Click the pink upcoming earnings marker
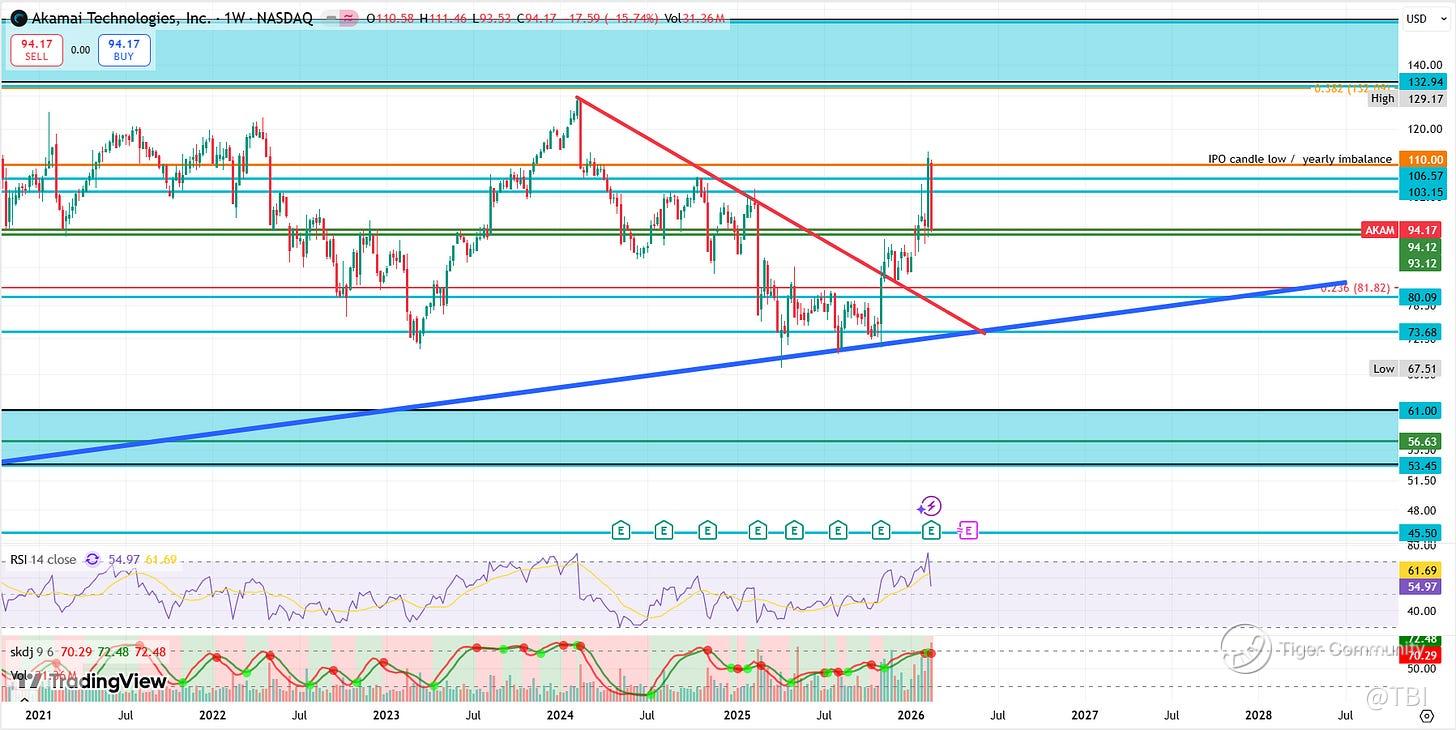Viewport: 1456px width, 730px height. click(968, 530)
